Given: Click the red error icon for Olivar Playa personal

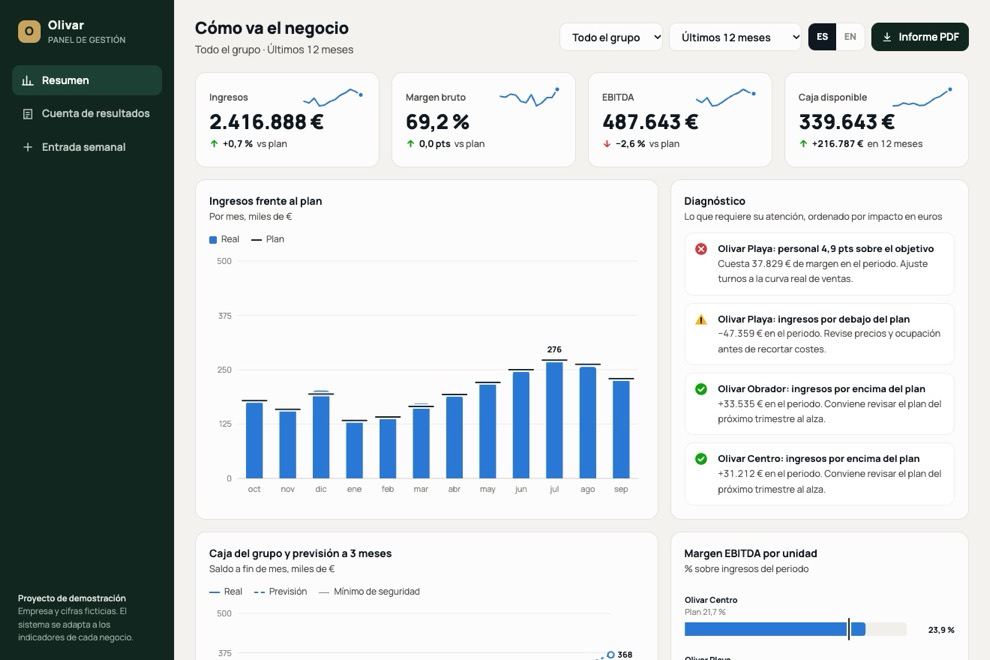Looking at the screenshot, I should pos(701,249).
